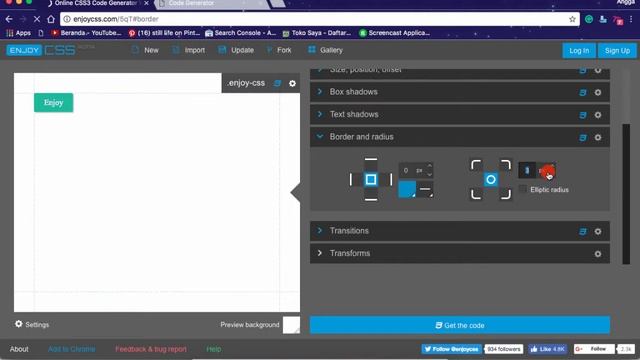Bookmark page with the star icon
Image resolution: width=640 pixels, height=360 pixels.
point(572,19)
